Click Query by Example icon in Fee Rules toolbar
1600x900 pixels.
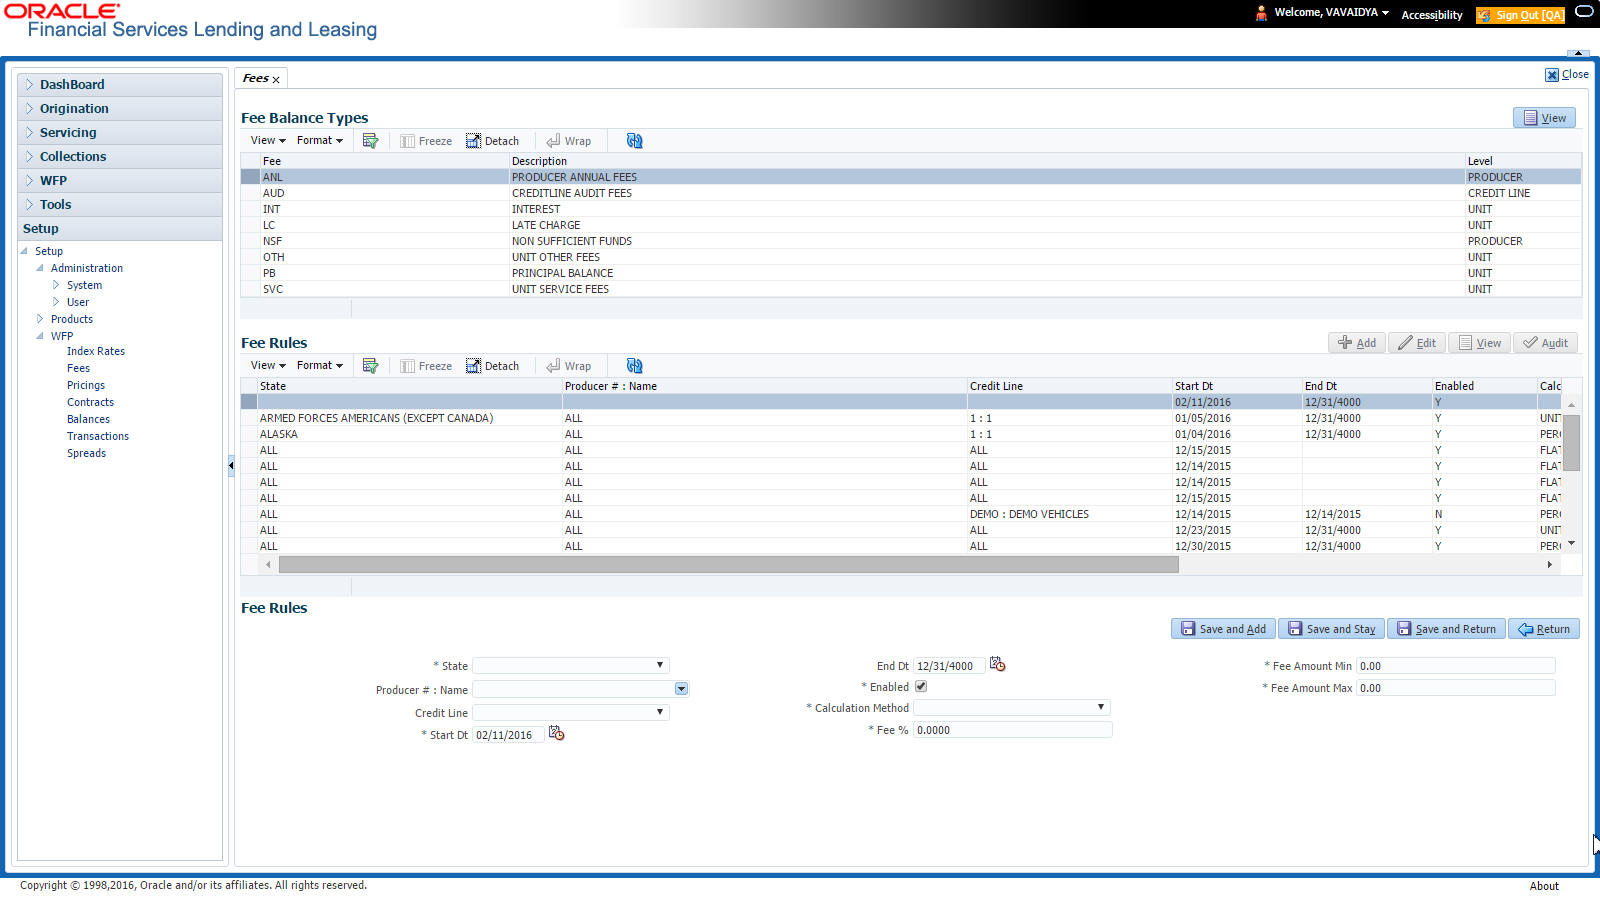[370, 366]
